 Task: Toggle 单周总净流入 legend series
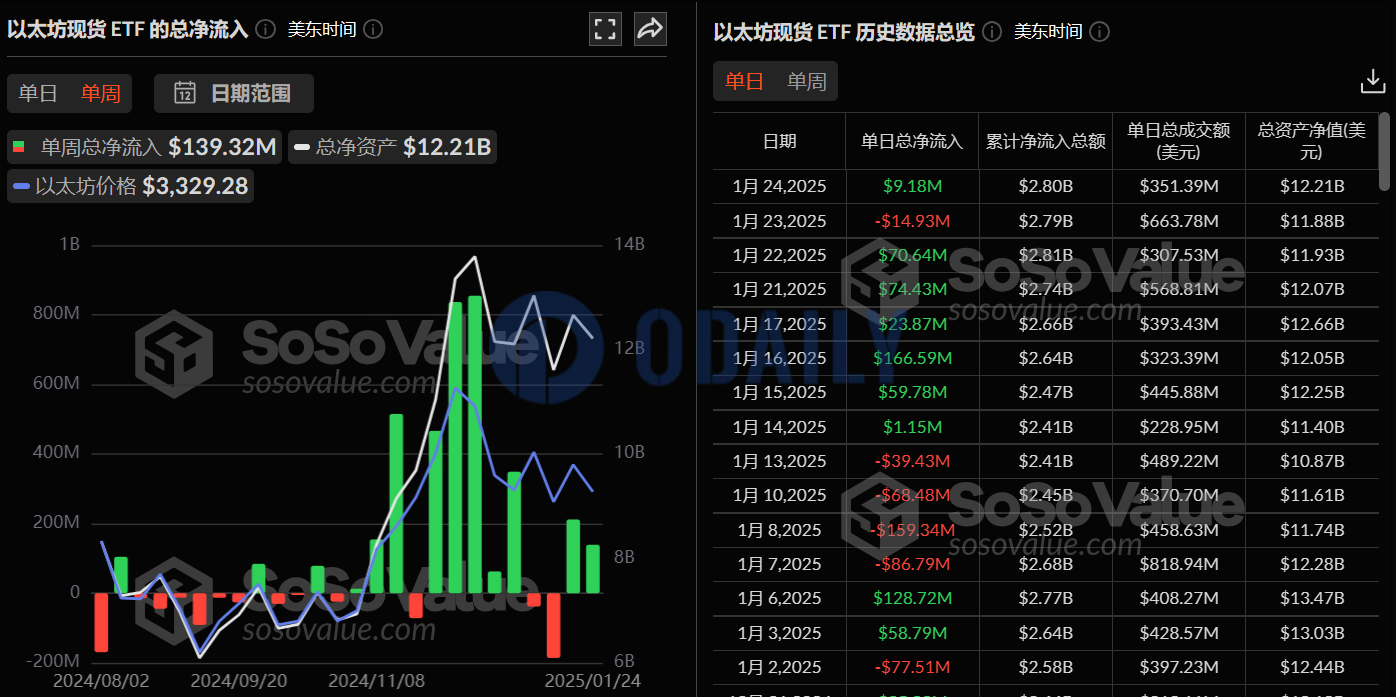pyautogui.click(x=145, y=147)
